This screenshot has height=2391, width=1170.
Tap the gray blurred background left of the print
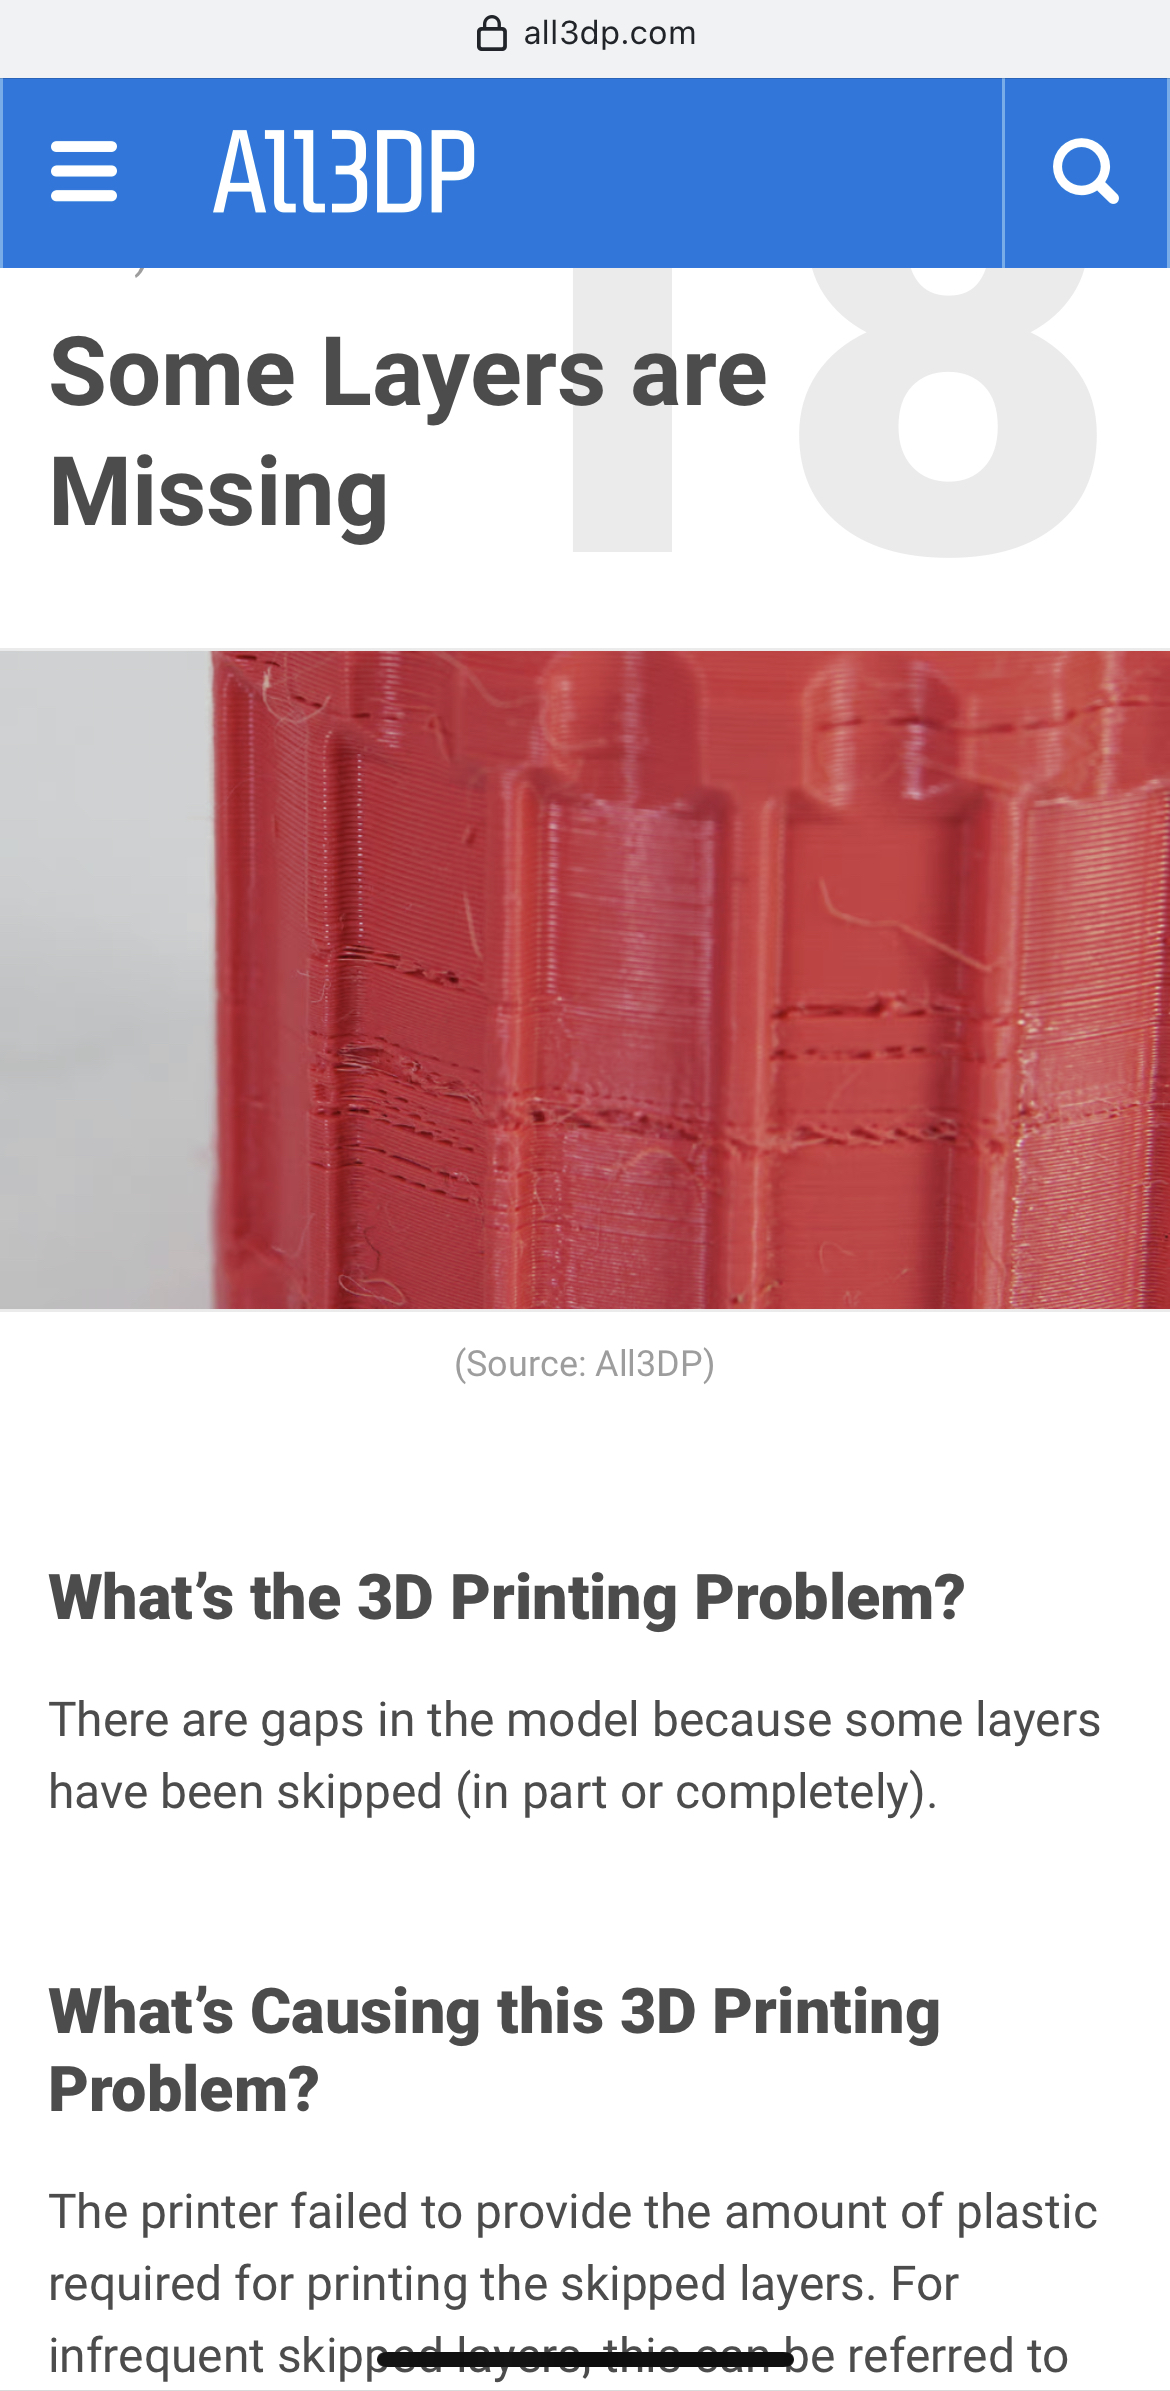click(105, 980)
